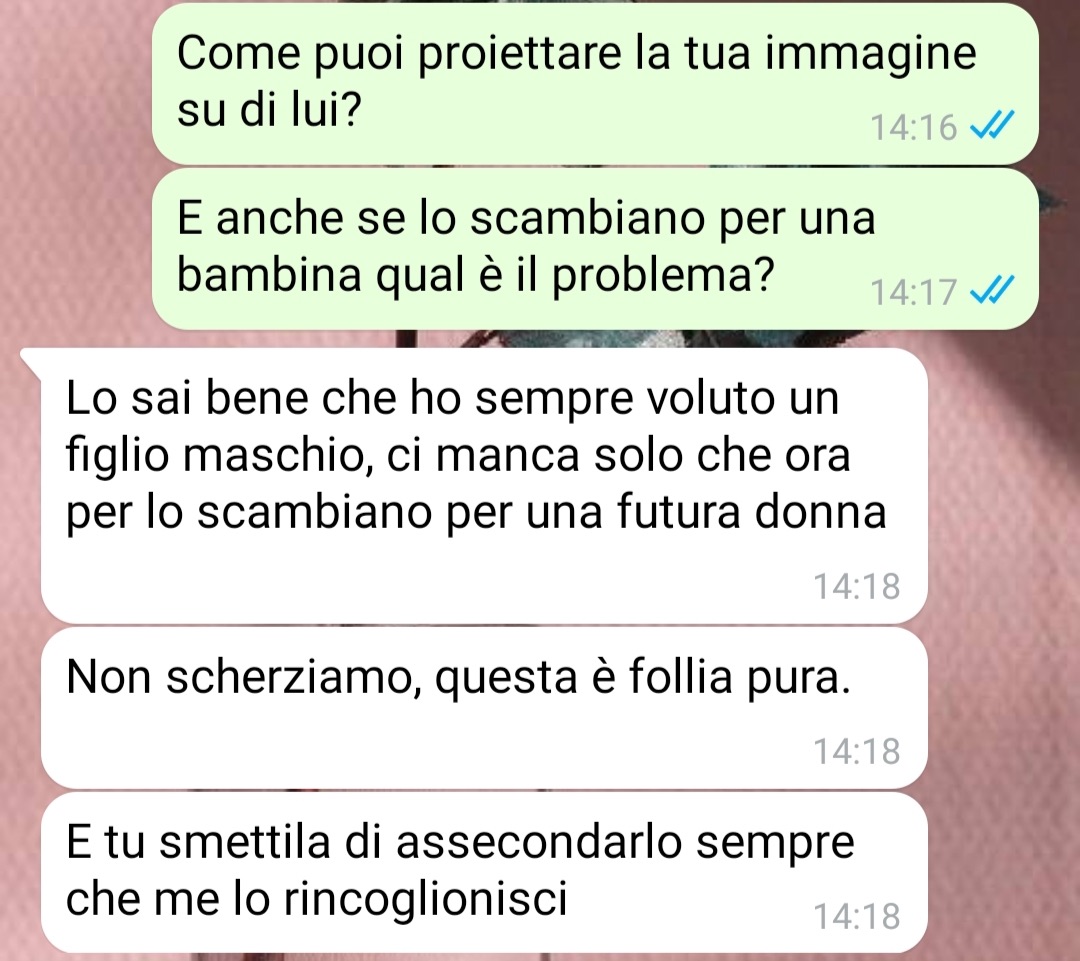
Task: Tap 14:18 timestamp beside 'rincoglionisci' message
Action: [x=857, y=916]
